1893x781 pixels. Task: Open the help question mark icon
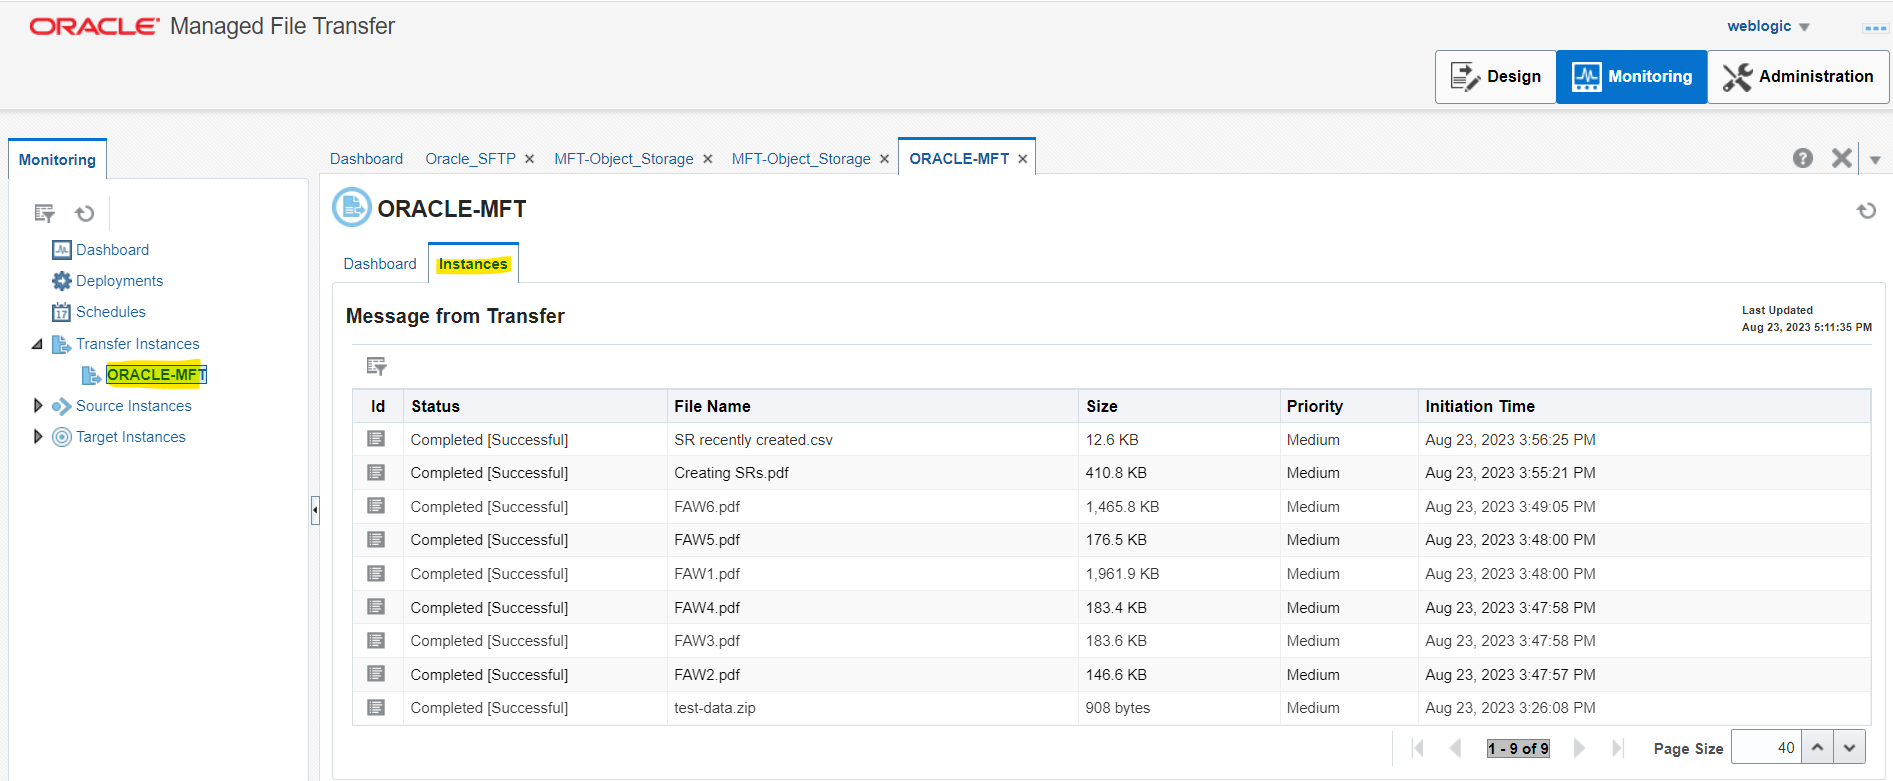(1802, 158)
